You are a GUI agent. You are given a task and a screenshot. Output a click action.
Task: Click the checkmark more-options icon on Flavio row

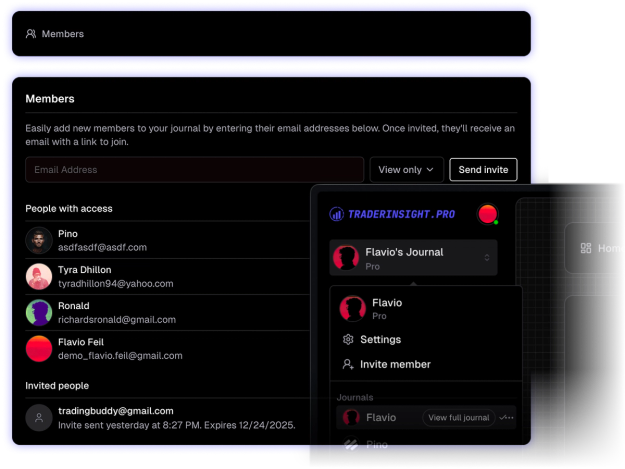pos(506,418)
